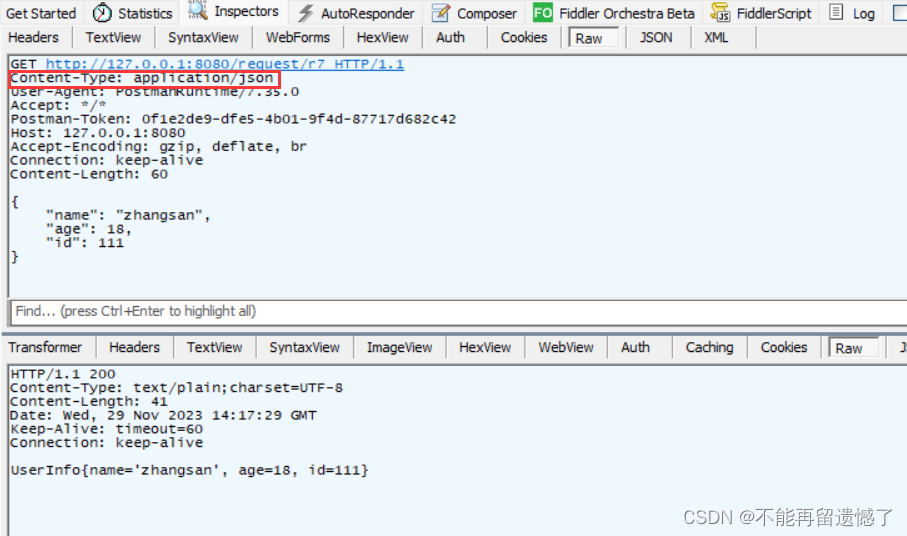Click the Statistics clock icon

[x=102, y=12]
